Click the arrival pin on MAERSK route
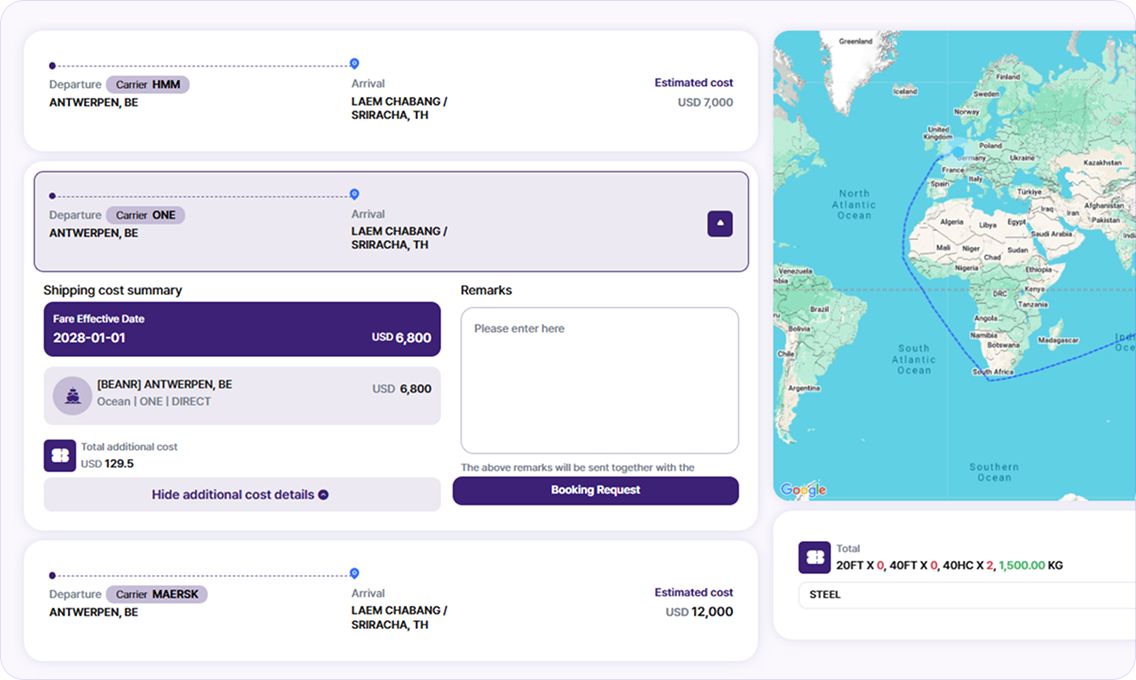Image resolution: width=1136 pixels, height=680 pixels. tap(354, 574)
